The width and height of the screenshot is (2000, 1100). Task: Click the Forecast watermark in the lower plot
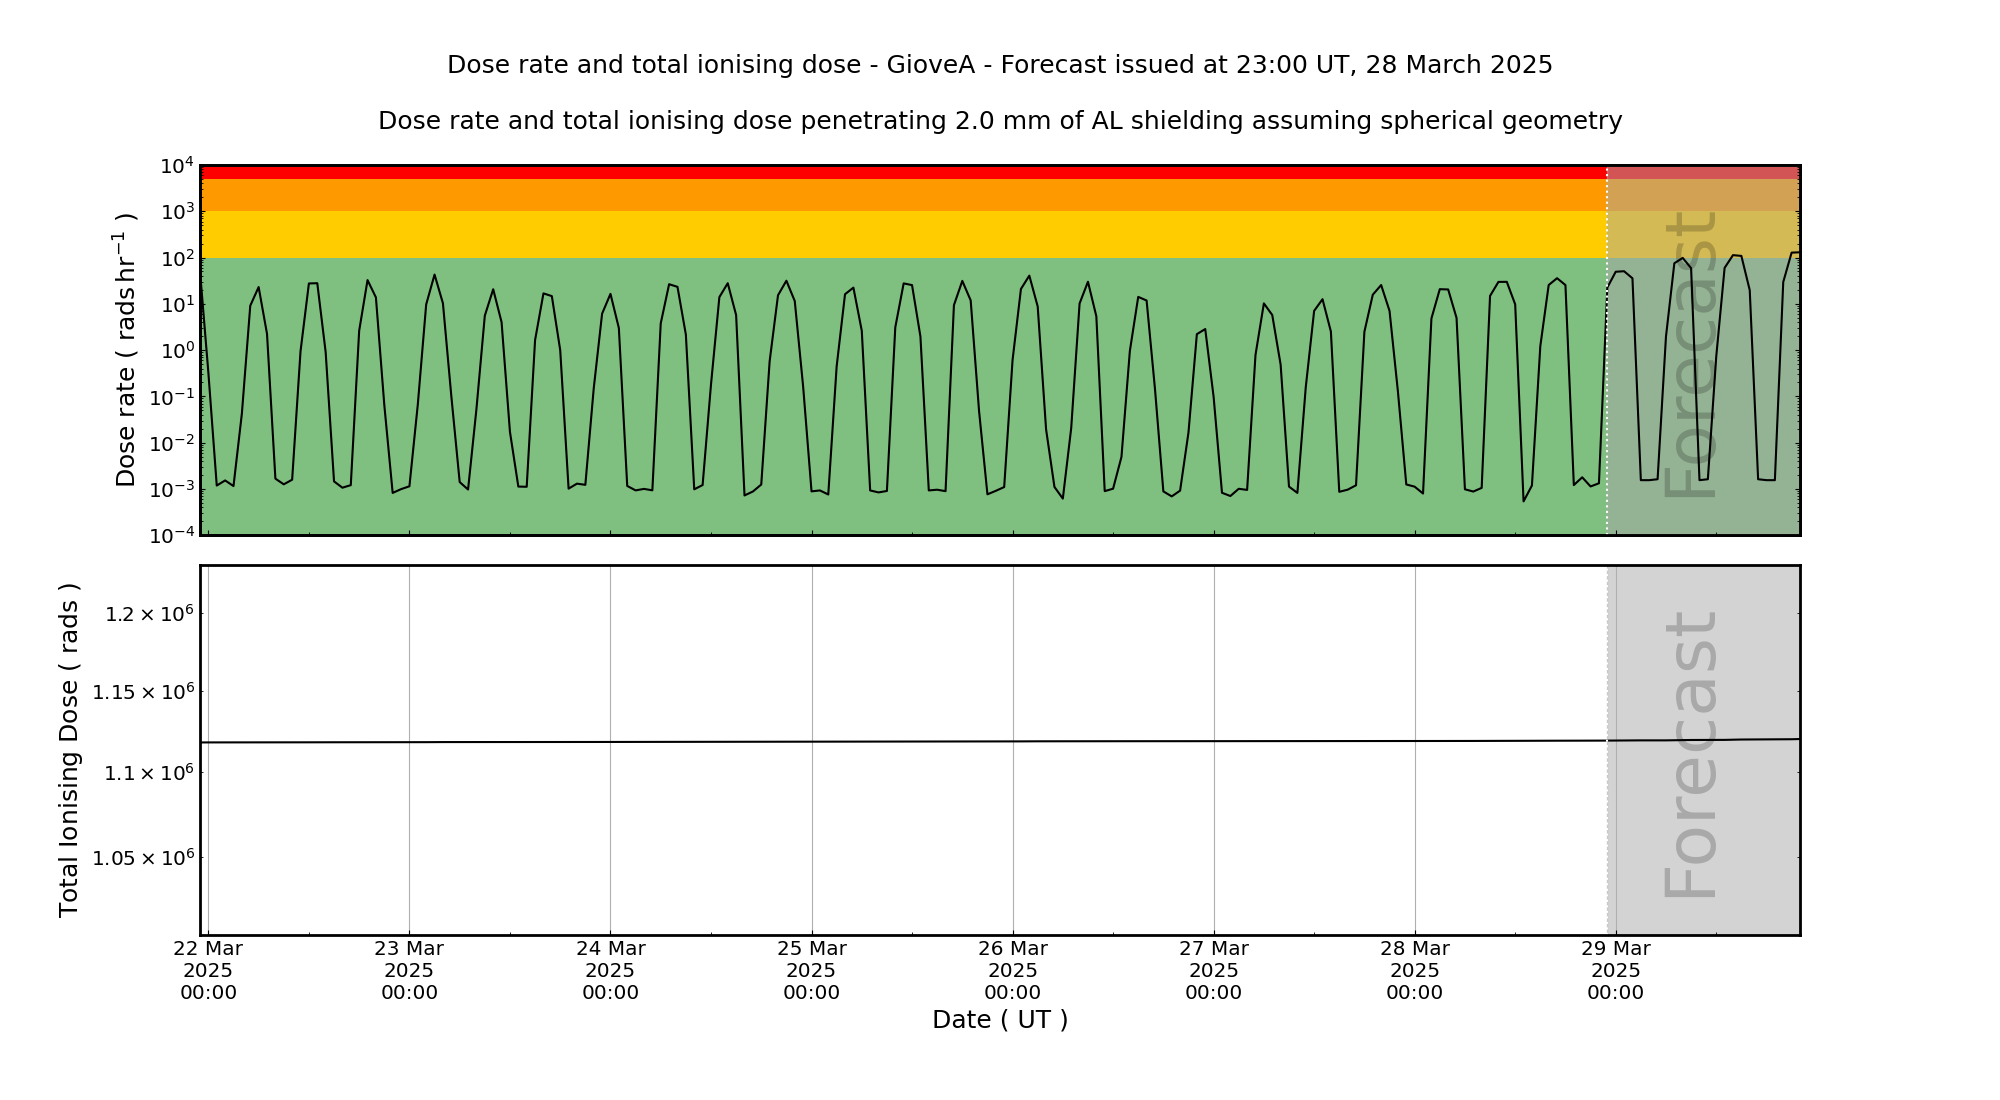click(x=1691, y=754)
